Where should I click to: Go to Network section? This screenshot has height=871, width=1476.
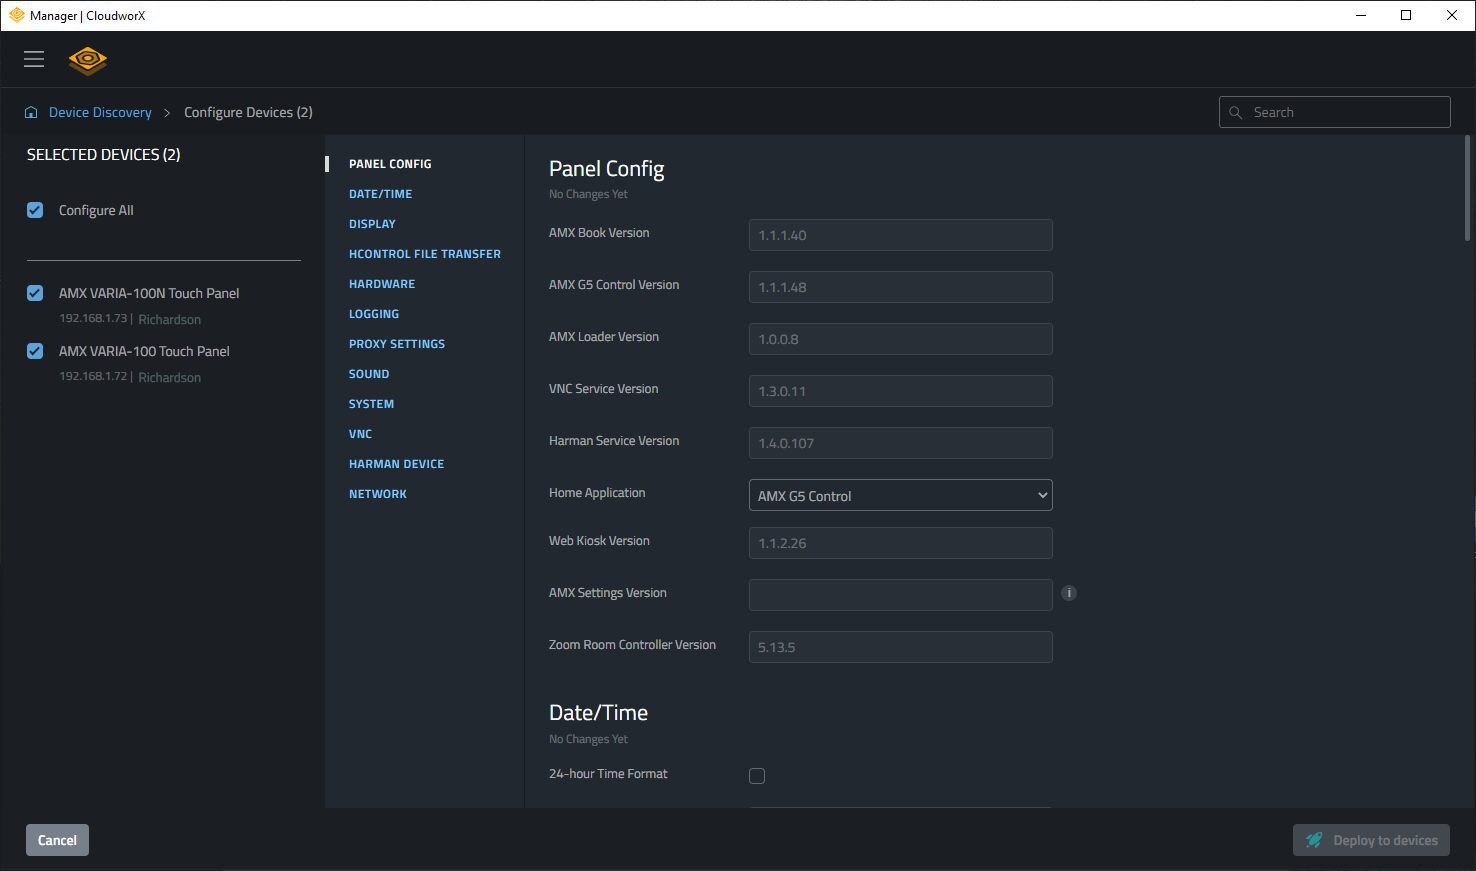point(378,494)
